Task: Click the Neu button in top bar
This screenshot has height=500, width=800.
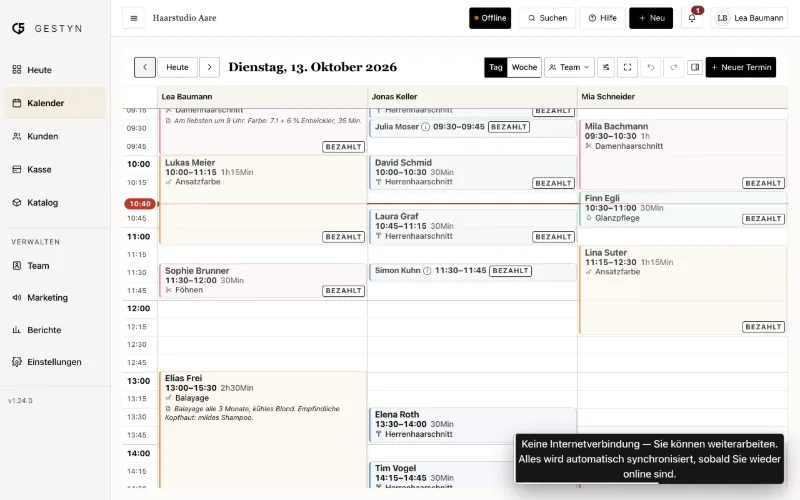Action: pyautogui.click(x=651, y=18)
